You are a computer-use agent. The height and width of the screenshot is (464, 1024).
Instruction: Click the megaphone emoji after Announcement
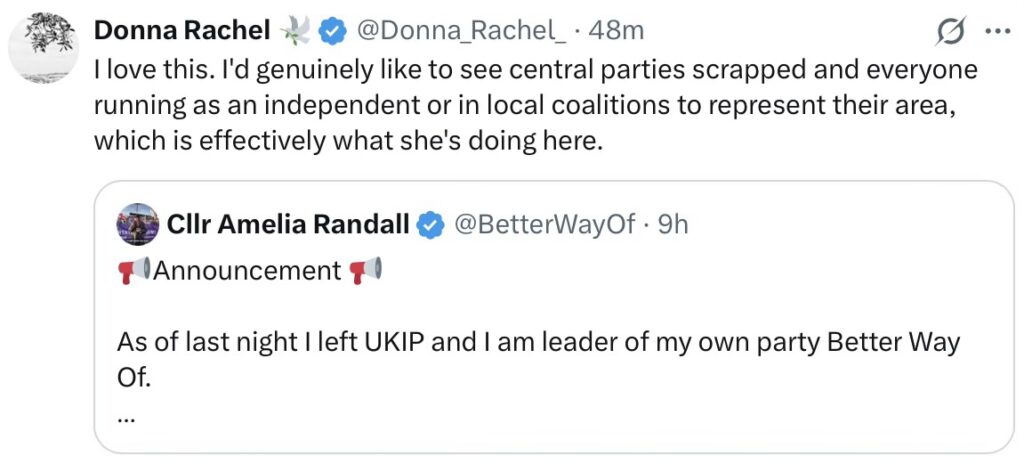coord(366,271)
